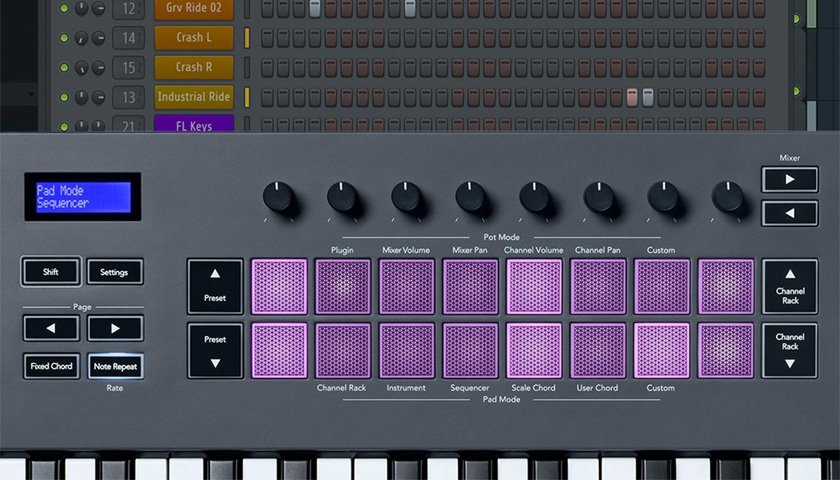Open the purple FL Keys channel button
Screen dimensions: 840x480
(194, 124)
